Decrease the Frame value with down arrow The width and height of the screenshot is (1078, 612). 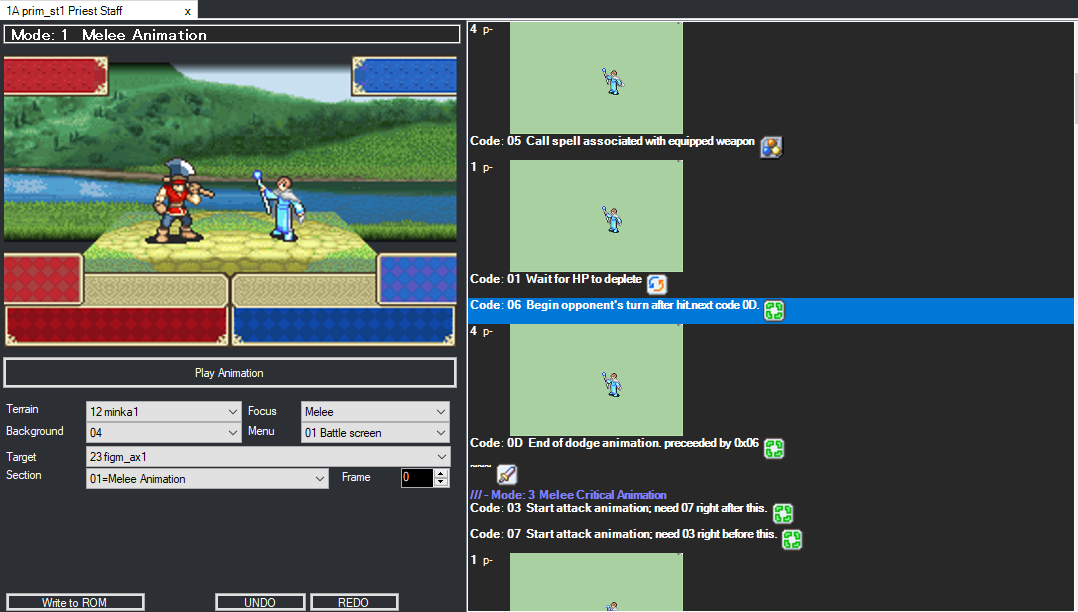(441, 482)
